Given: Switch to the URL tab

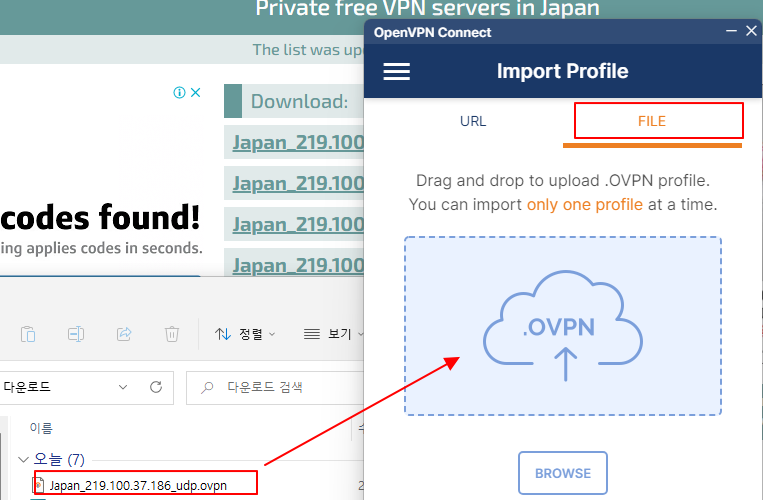Looking at the screenshot, I should (x=472, y=121).
